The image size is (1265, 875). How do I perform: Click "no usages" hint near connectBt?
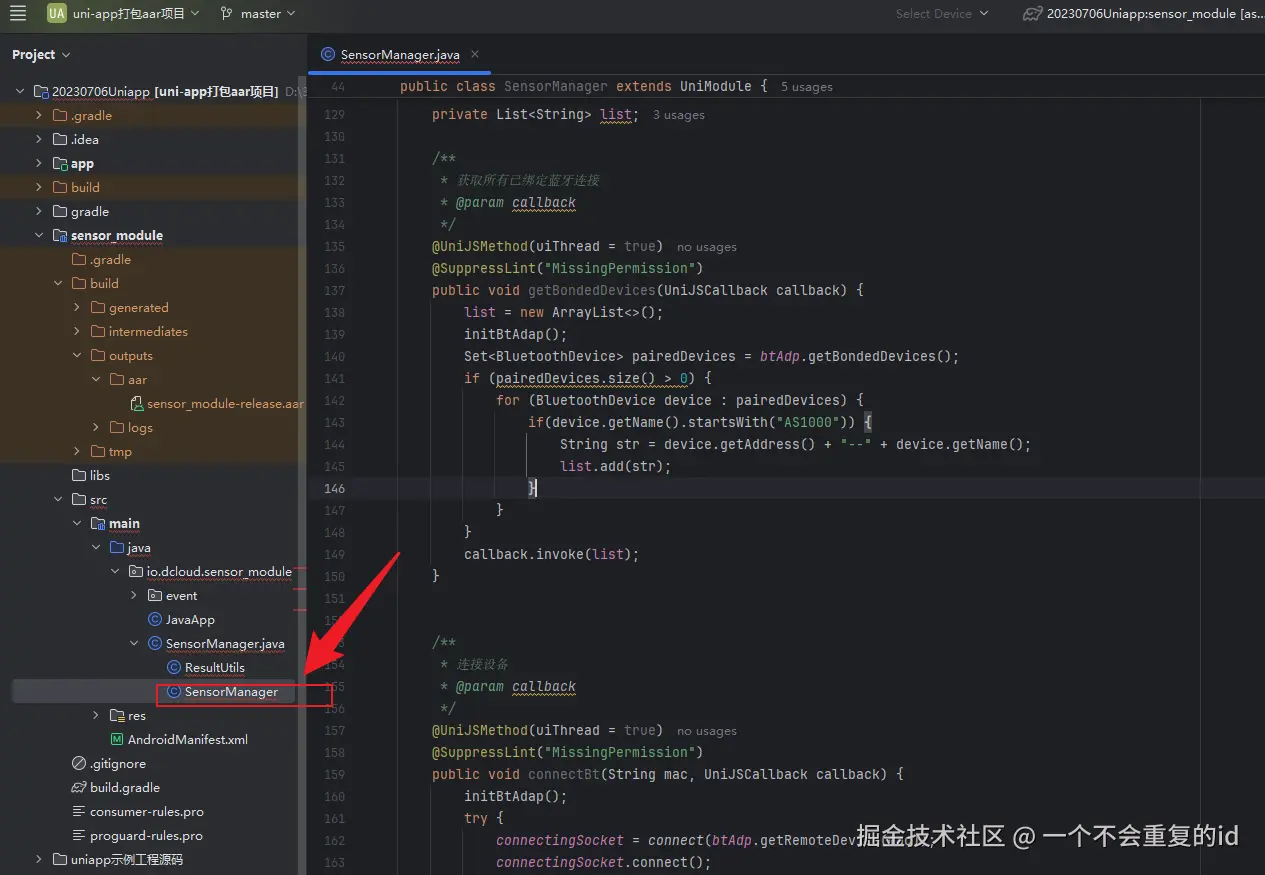point(706,731)
